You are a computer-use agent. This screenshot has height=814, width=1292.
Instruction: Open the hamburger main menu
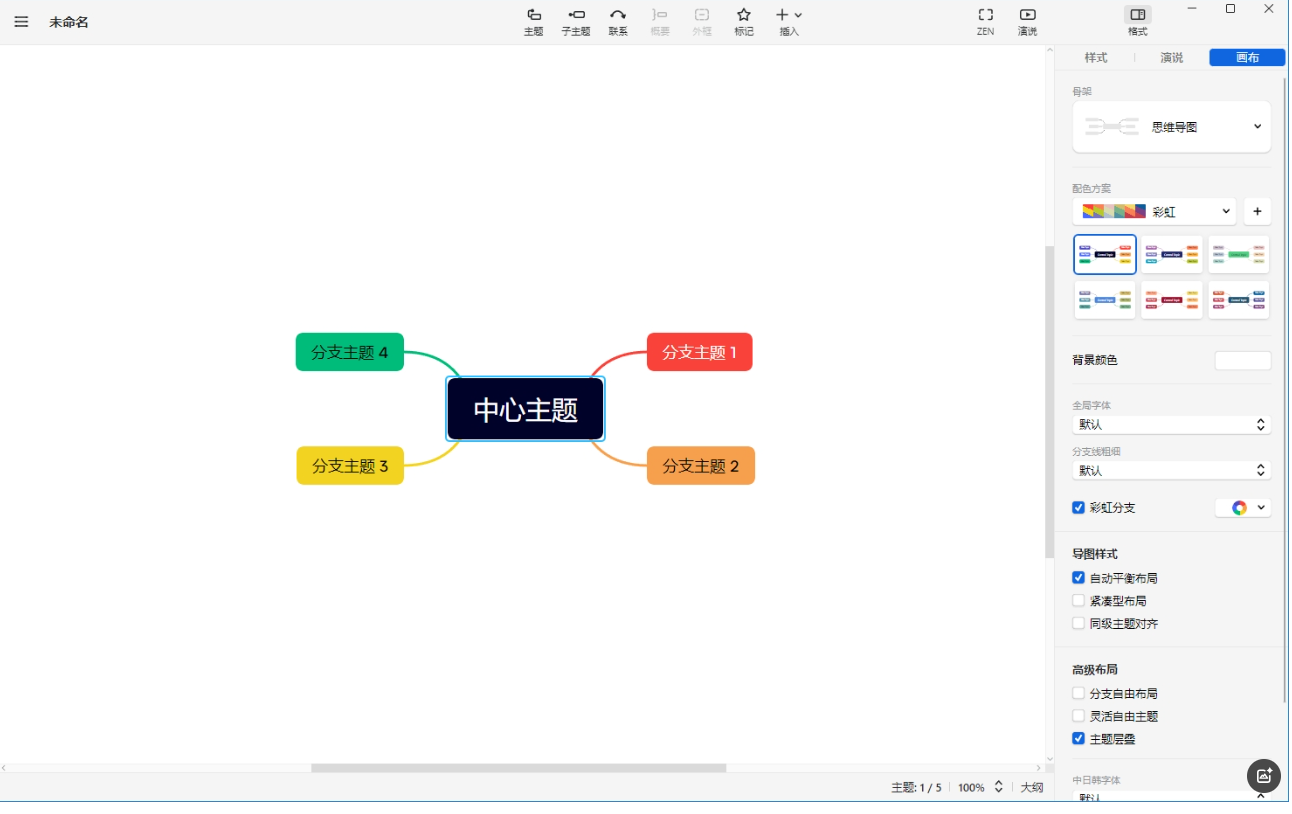(x=21, y=22)
